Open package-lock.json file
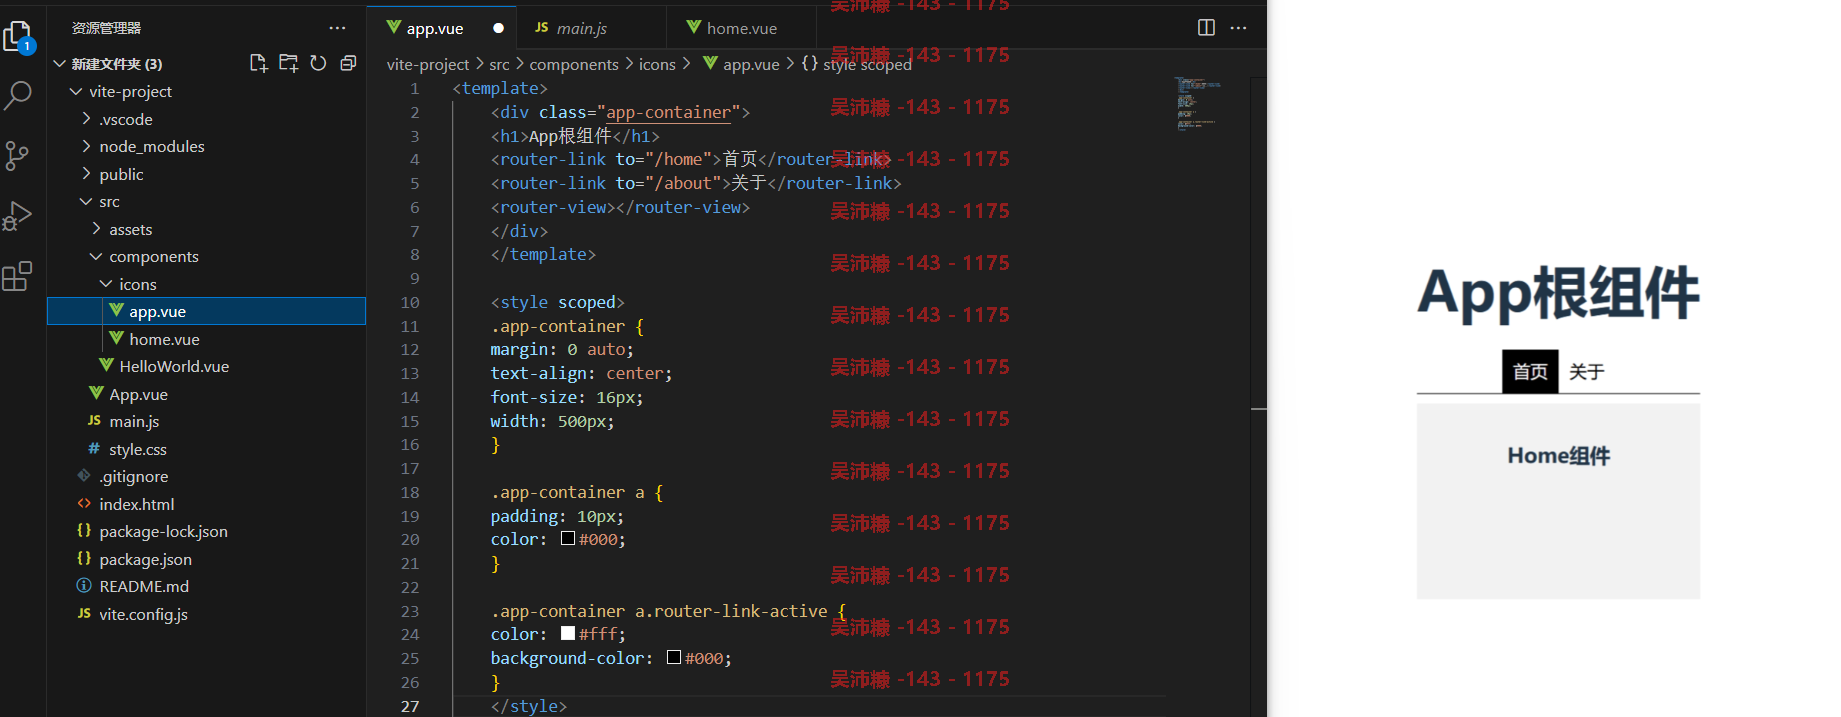 (207, 531)
